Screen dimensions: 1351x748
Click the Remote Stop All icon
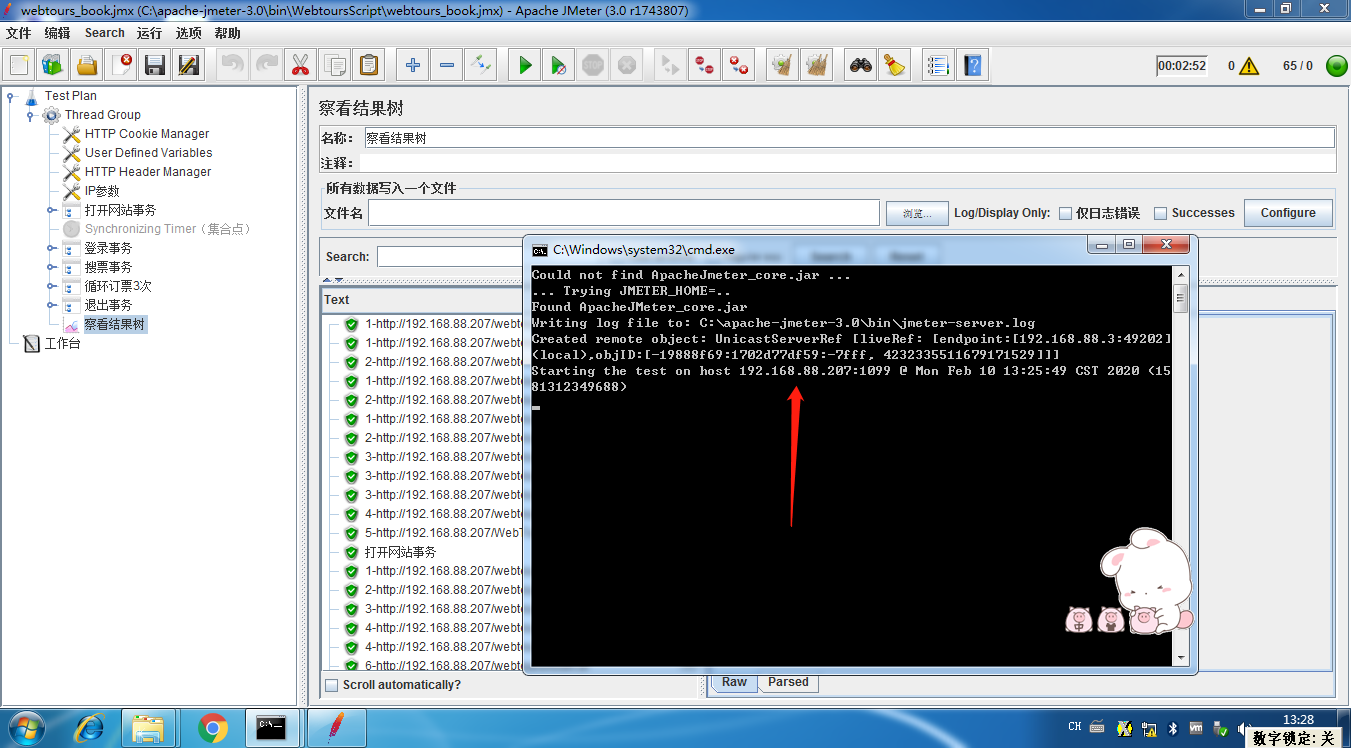704,66
